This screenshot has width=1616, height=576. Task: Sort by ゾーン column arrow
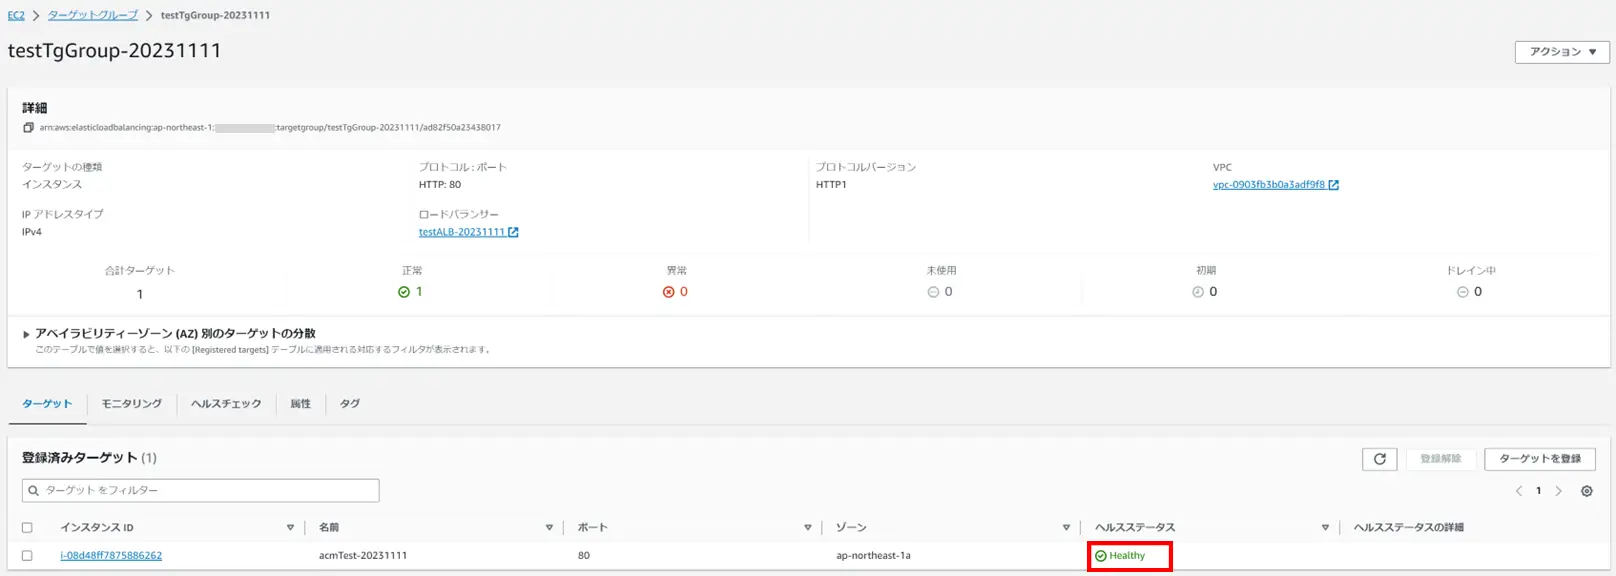click(1066, 528)
